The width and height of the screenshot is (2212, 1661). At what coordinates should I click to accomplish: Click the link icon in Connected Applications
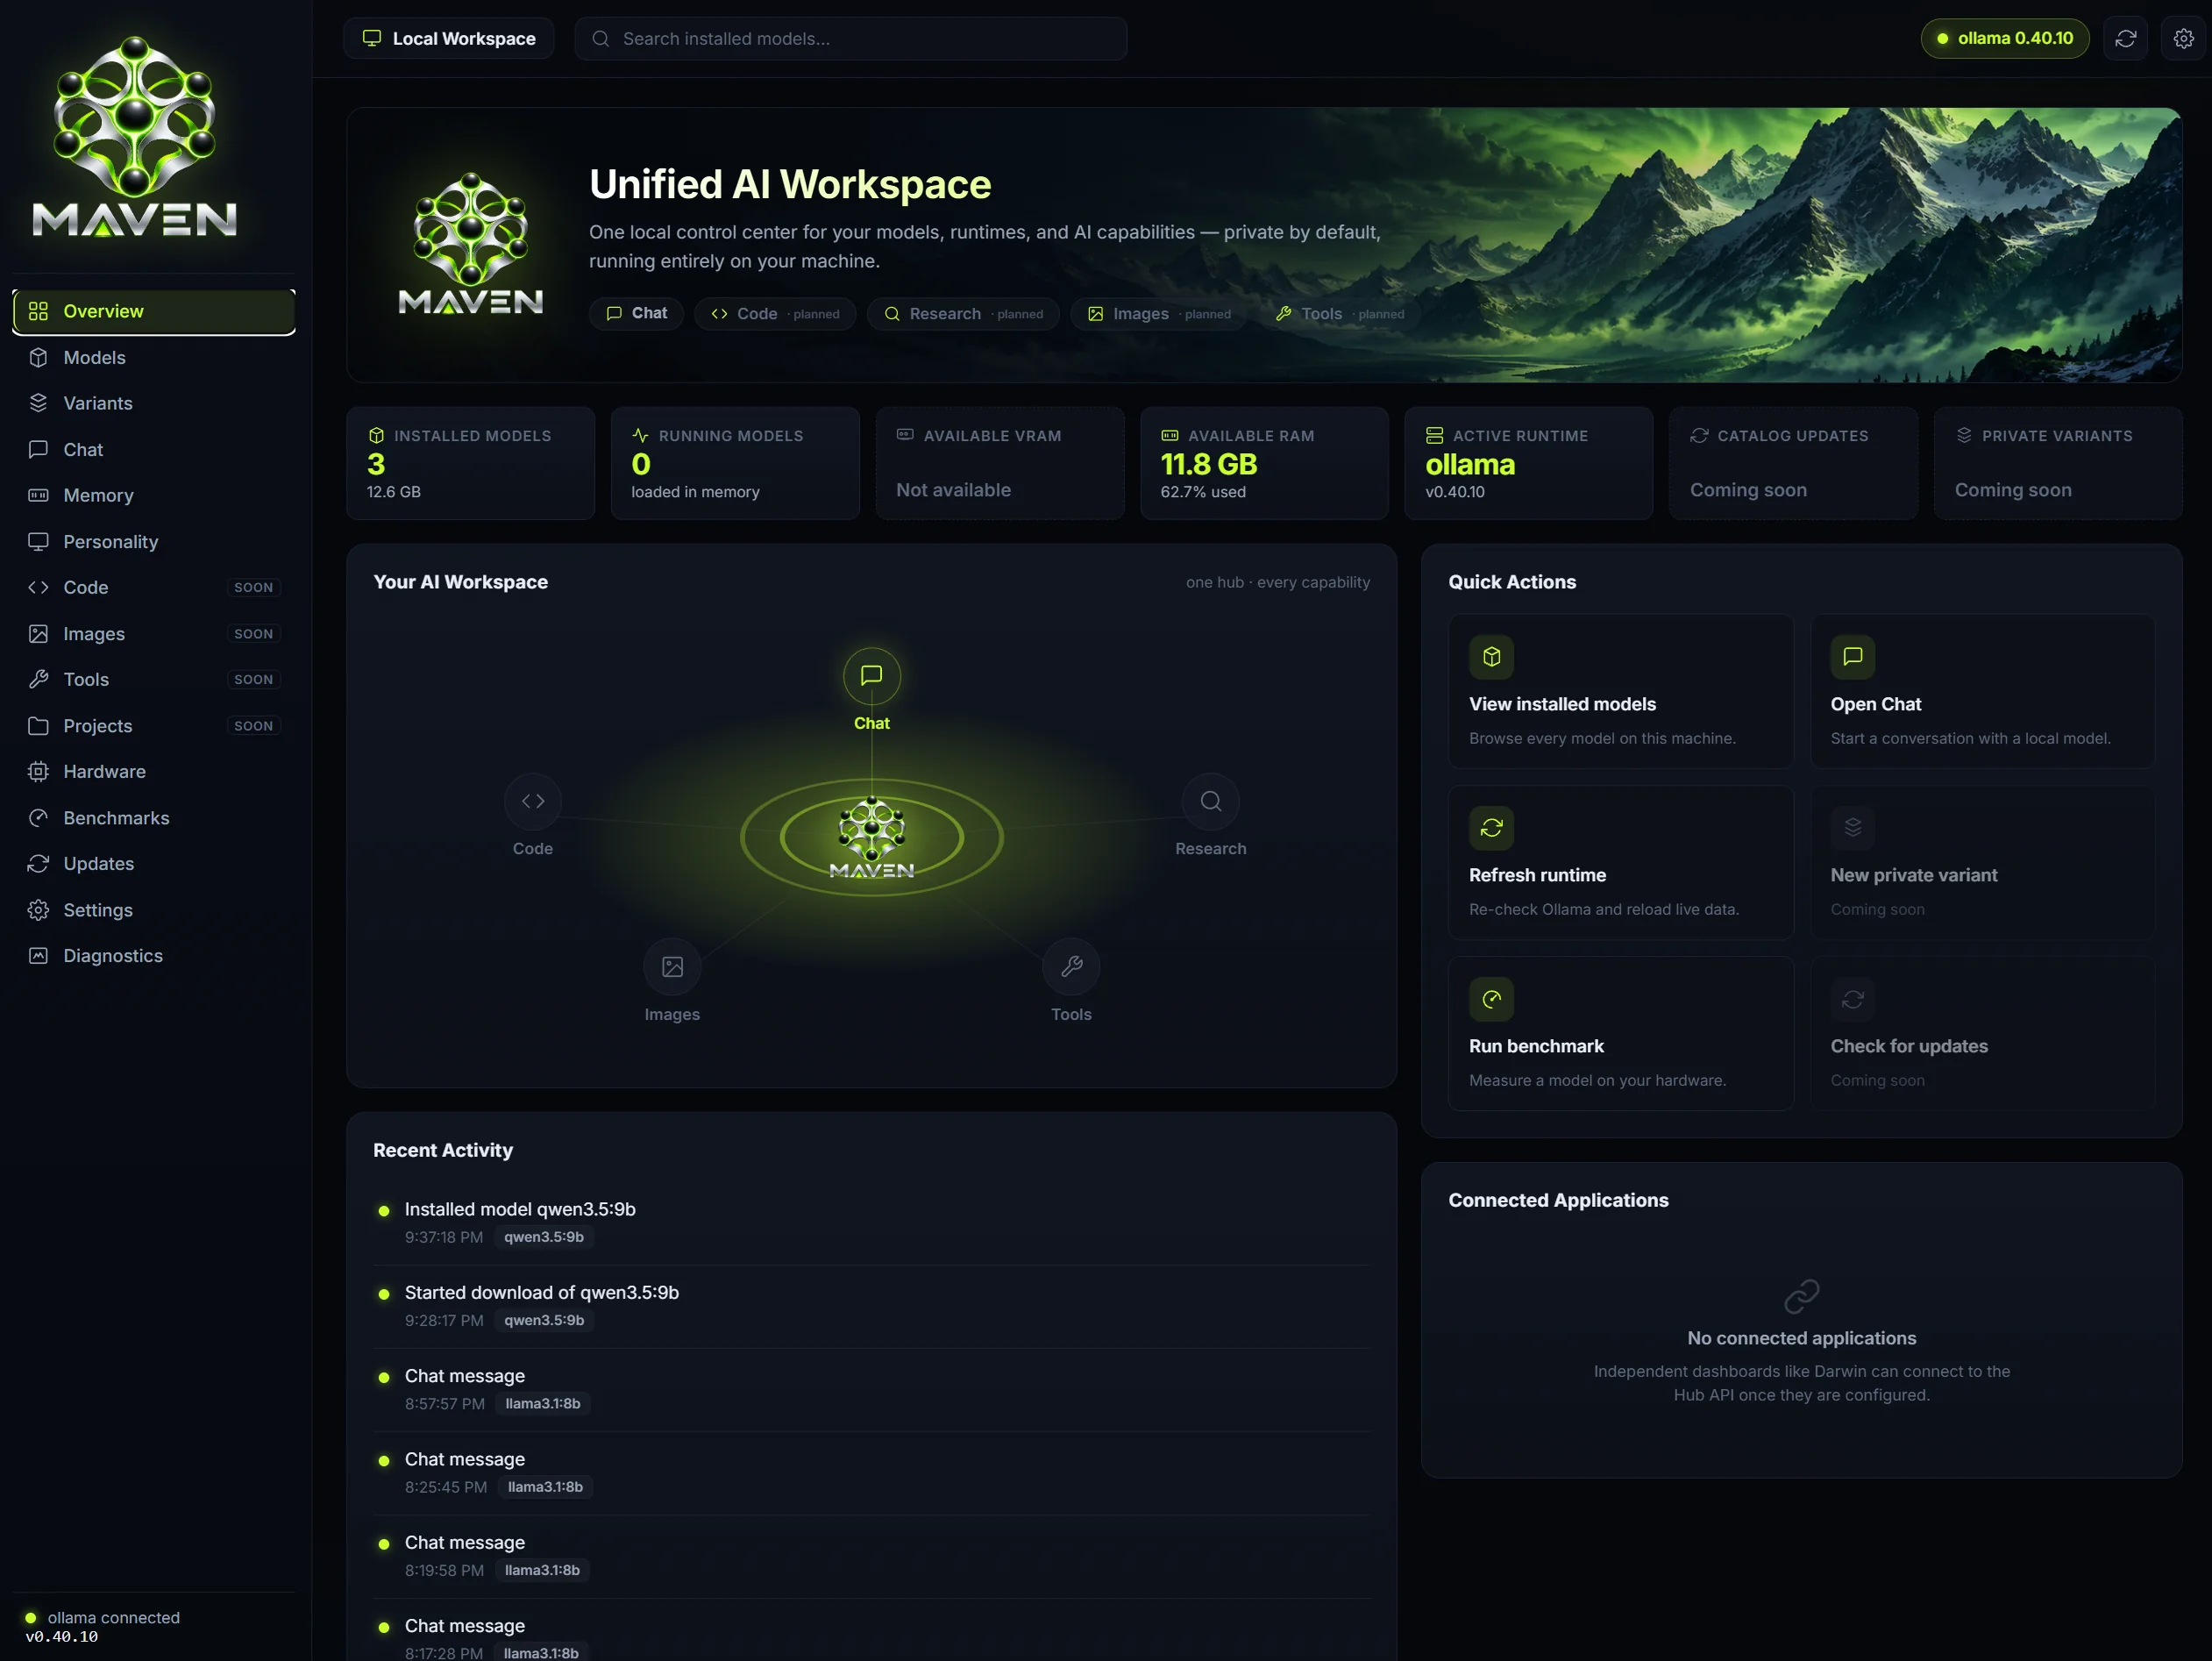(x=1801, y=1296)
